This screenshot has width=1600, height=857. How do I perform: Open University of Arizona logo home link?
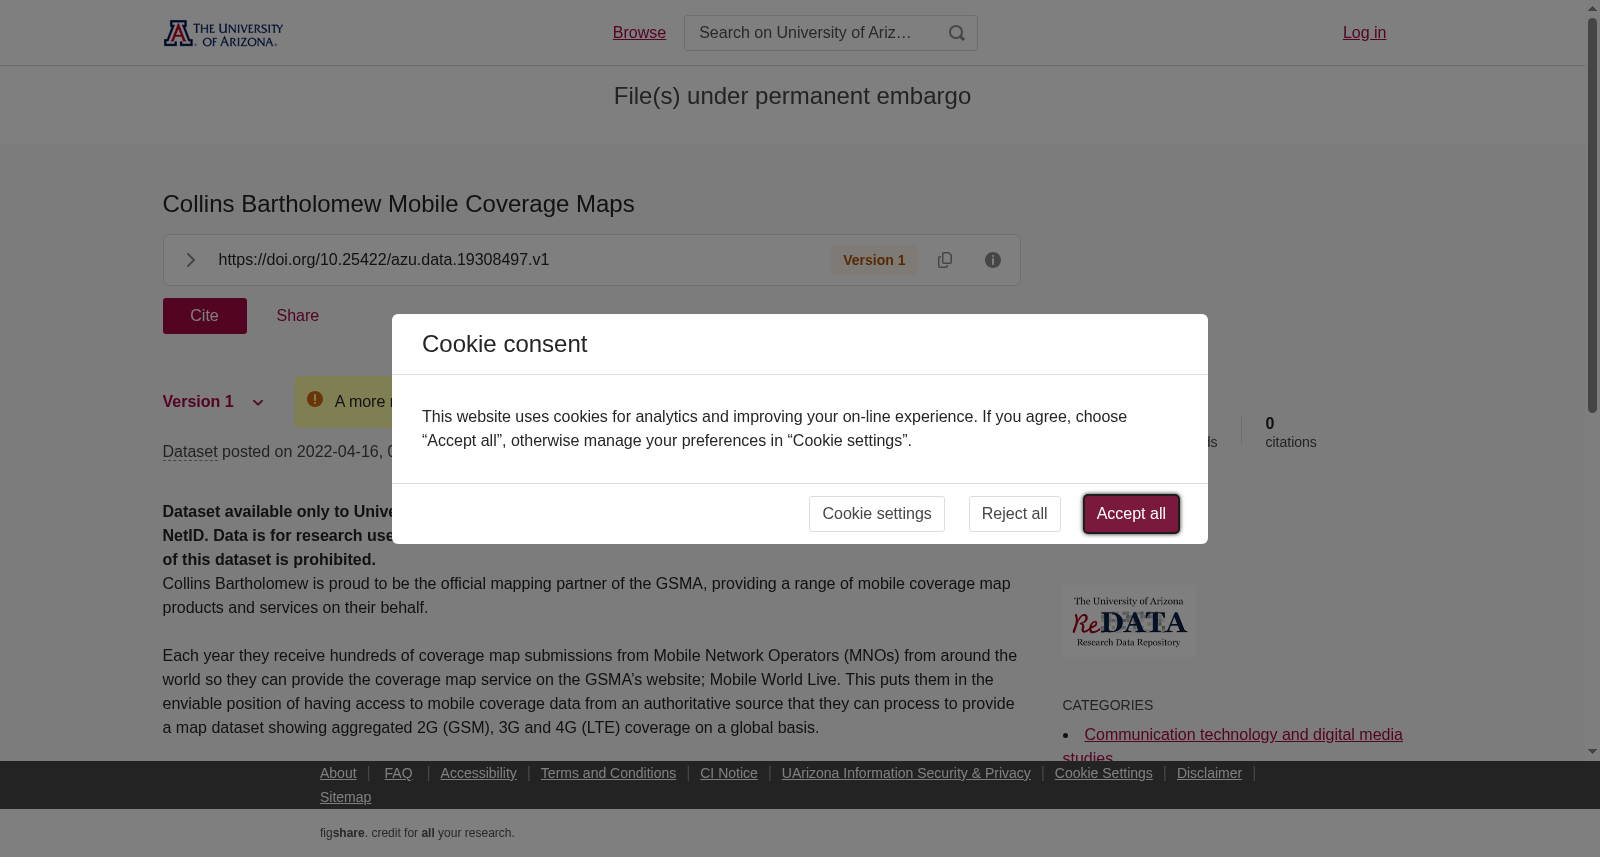223,33
